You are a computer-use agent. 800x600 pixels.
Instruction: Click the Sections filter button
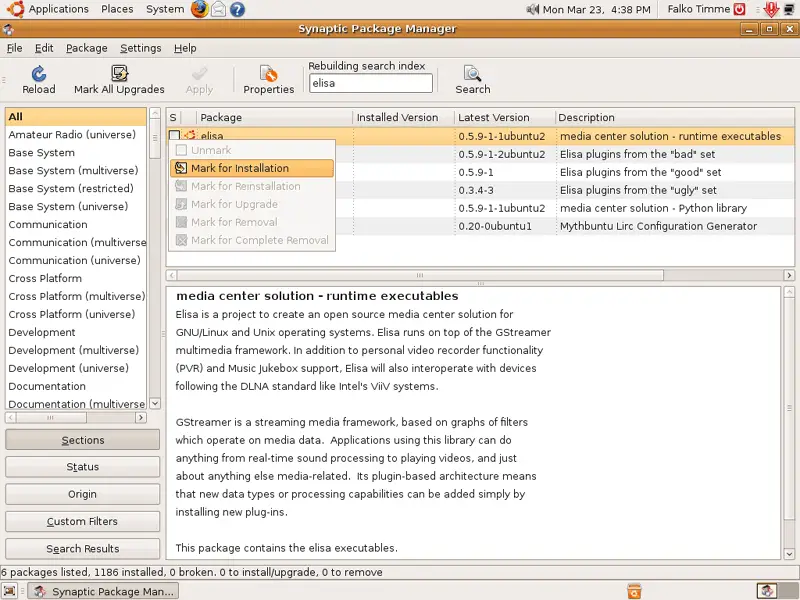click(83, 440)
